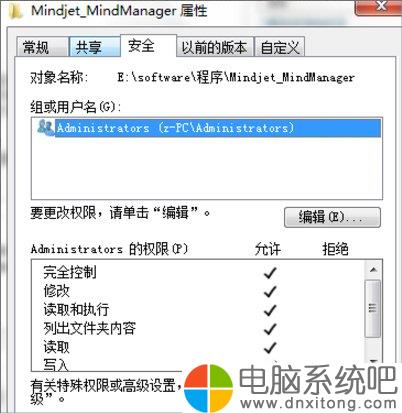
Task: Click empty area in group list box
Action: pyautogui.click(x=207, y=168)
